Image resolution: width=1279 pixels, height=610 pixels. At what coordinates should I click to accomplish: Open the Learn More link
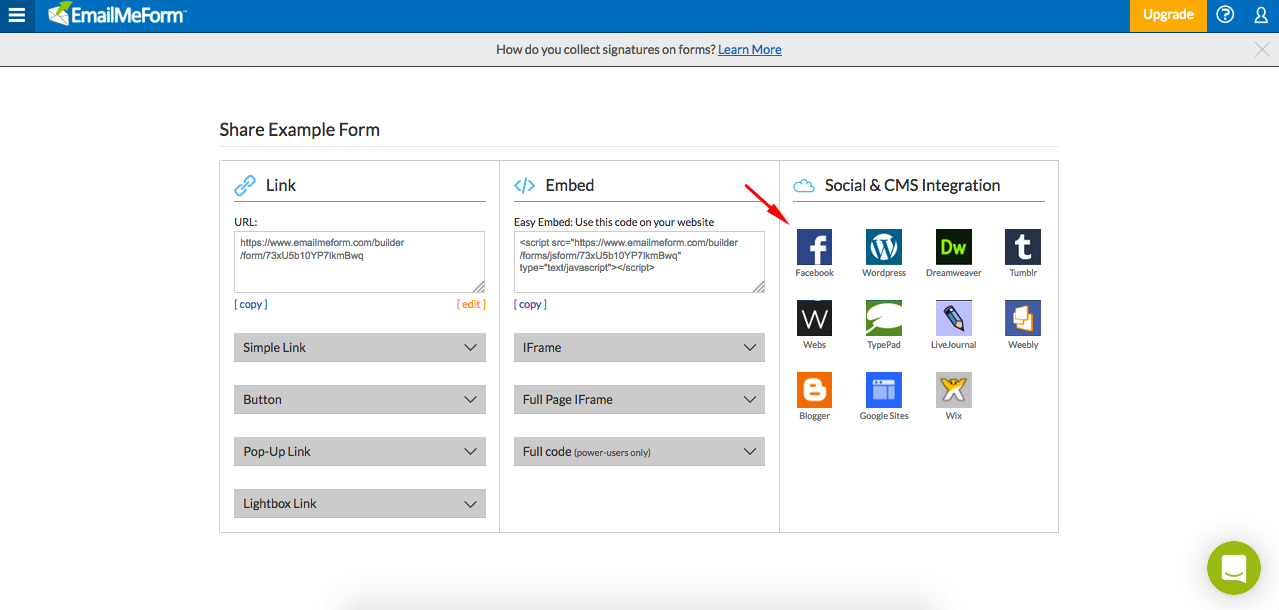pyautogui.click(x=749, y=48)
